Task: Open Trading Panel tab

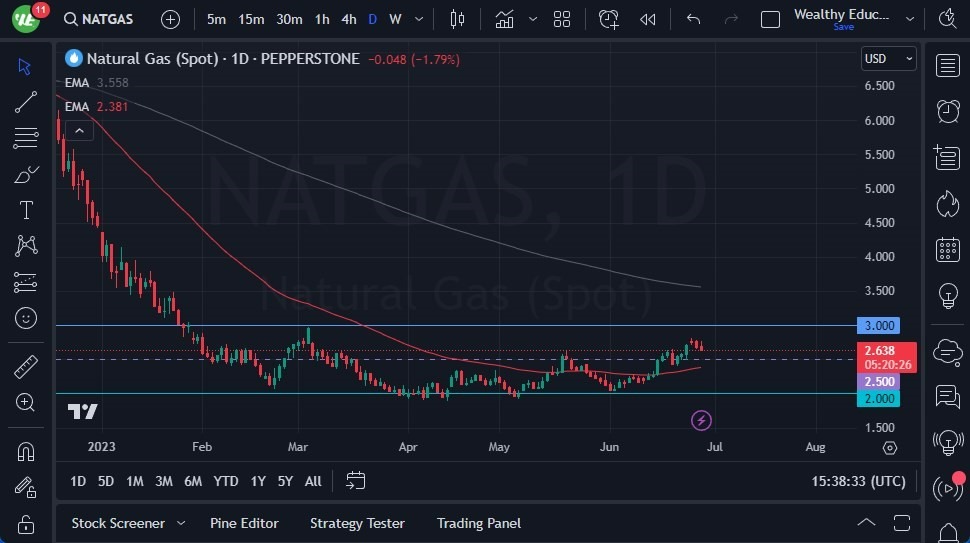Action: point(479,523)
